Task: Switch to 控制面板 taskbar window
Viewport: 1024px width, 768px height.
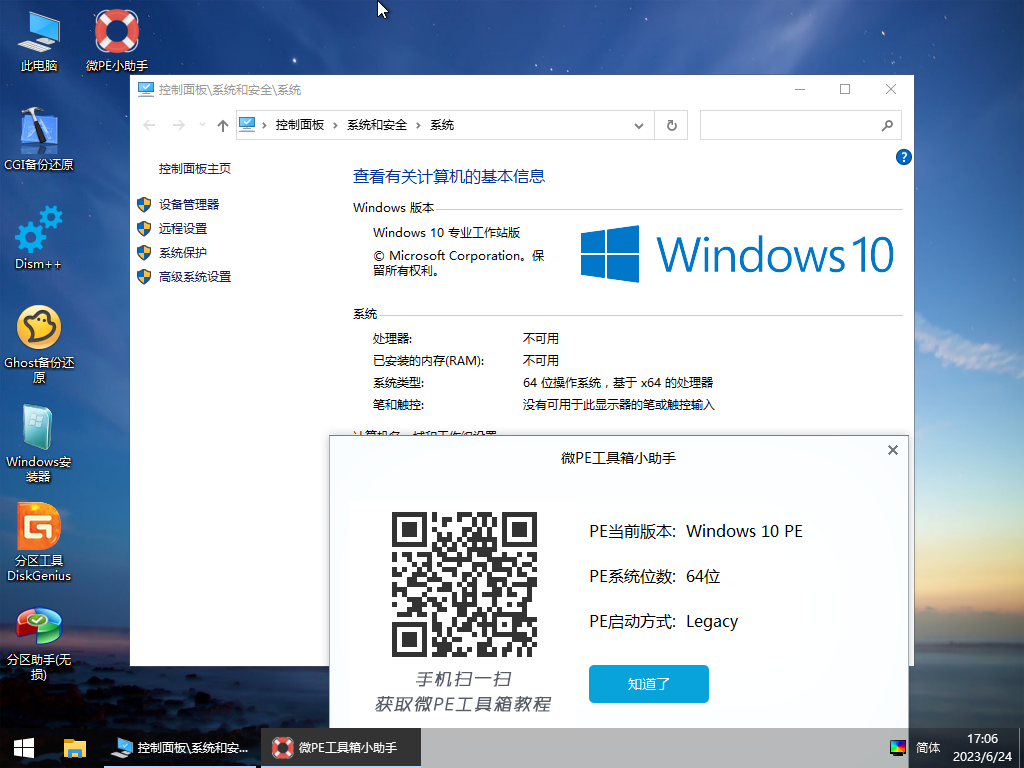Action: click(182, 748)
